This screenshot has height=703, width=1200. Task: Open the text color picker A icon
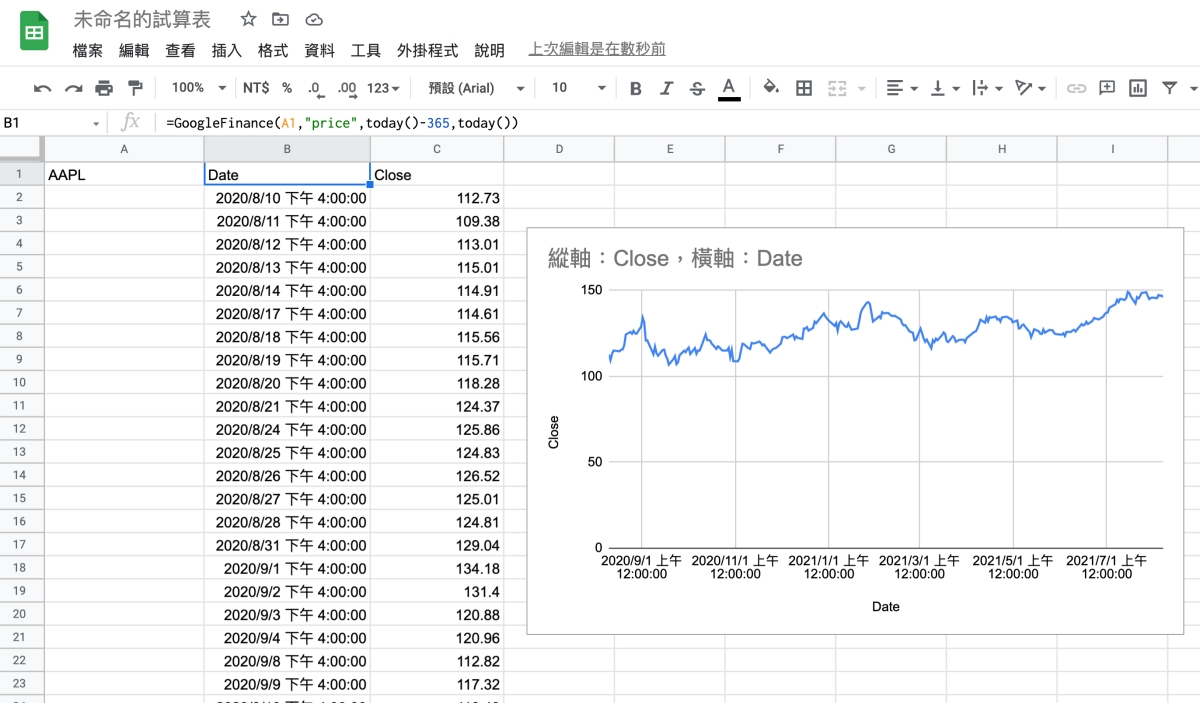point(729,88)
